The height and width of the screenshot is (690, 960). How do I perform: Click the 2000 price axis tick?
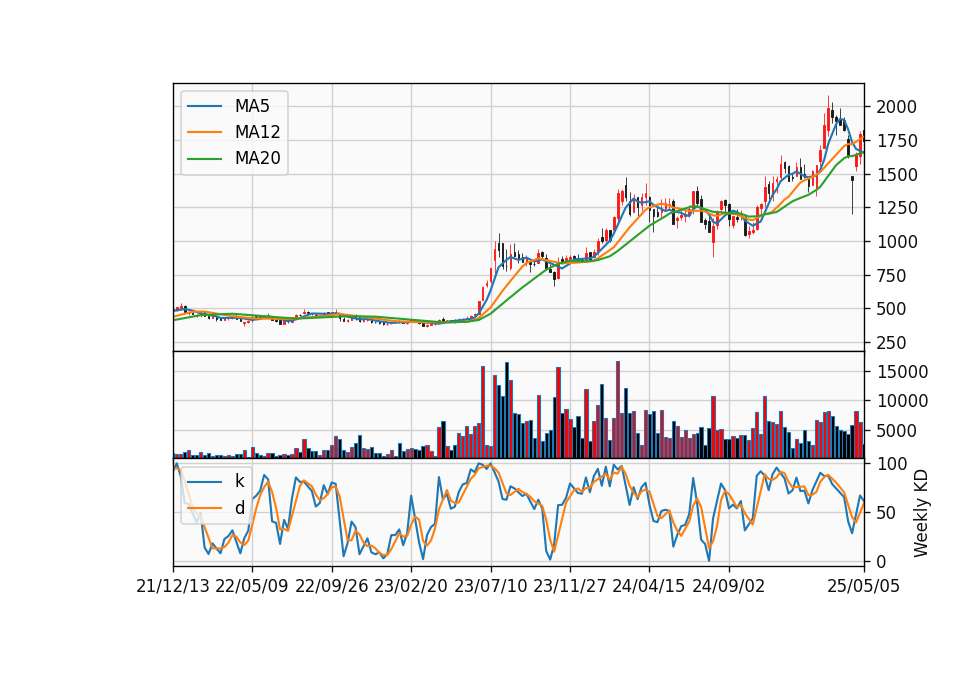[x=896, y=107]
